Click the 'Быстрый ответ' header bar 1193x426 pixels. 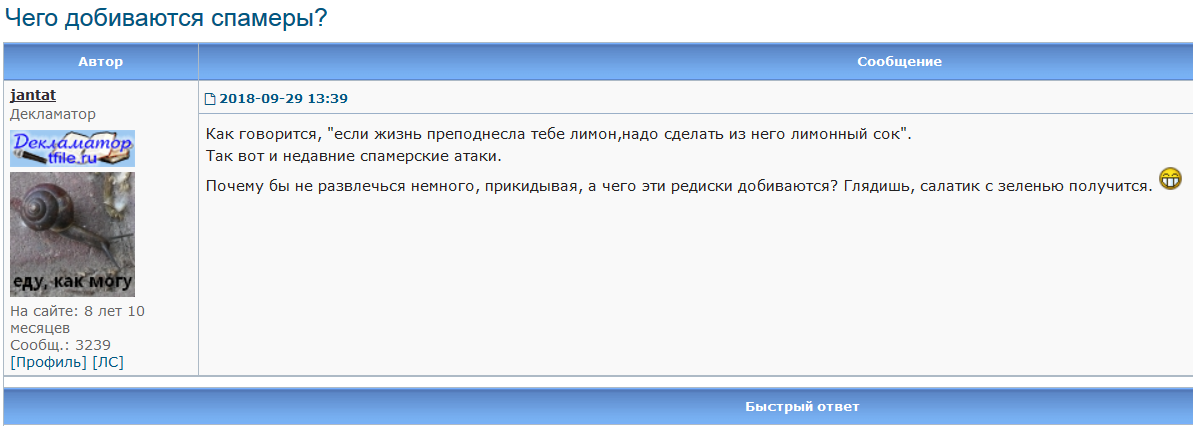tap(802, 406)
